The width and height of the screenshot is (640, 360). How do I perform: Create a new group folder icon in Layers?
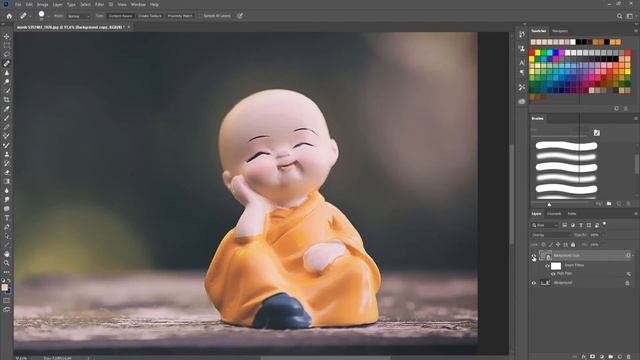click(611, 357)
